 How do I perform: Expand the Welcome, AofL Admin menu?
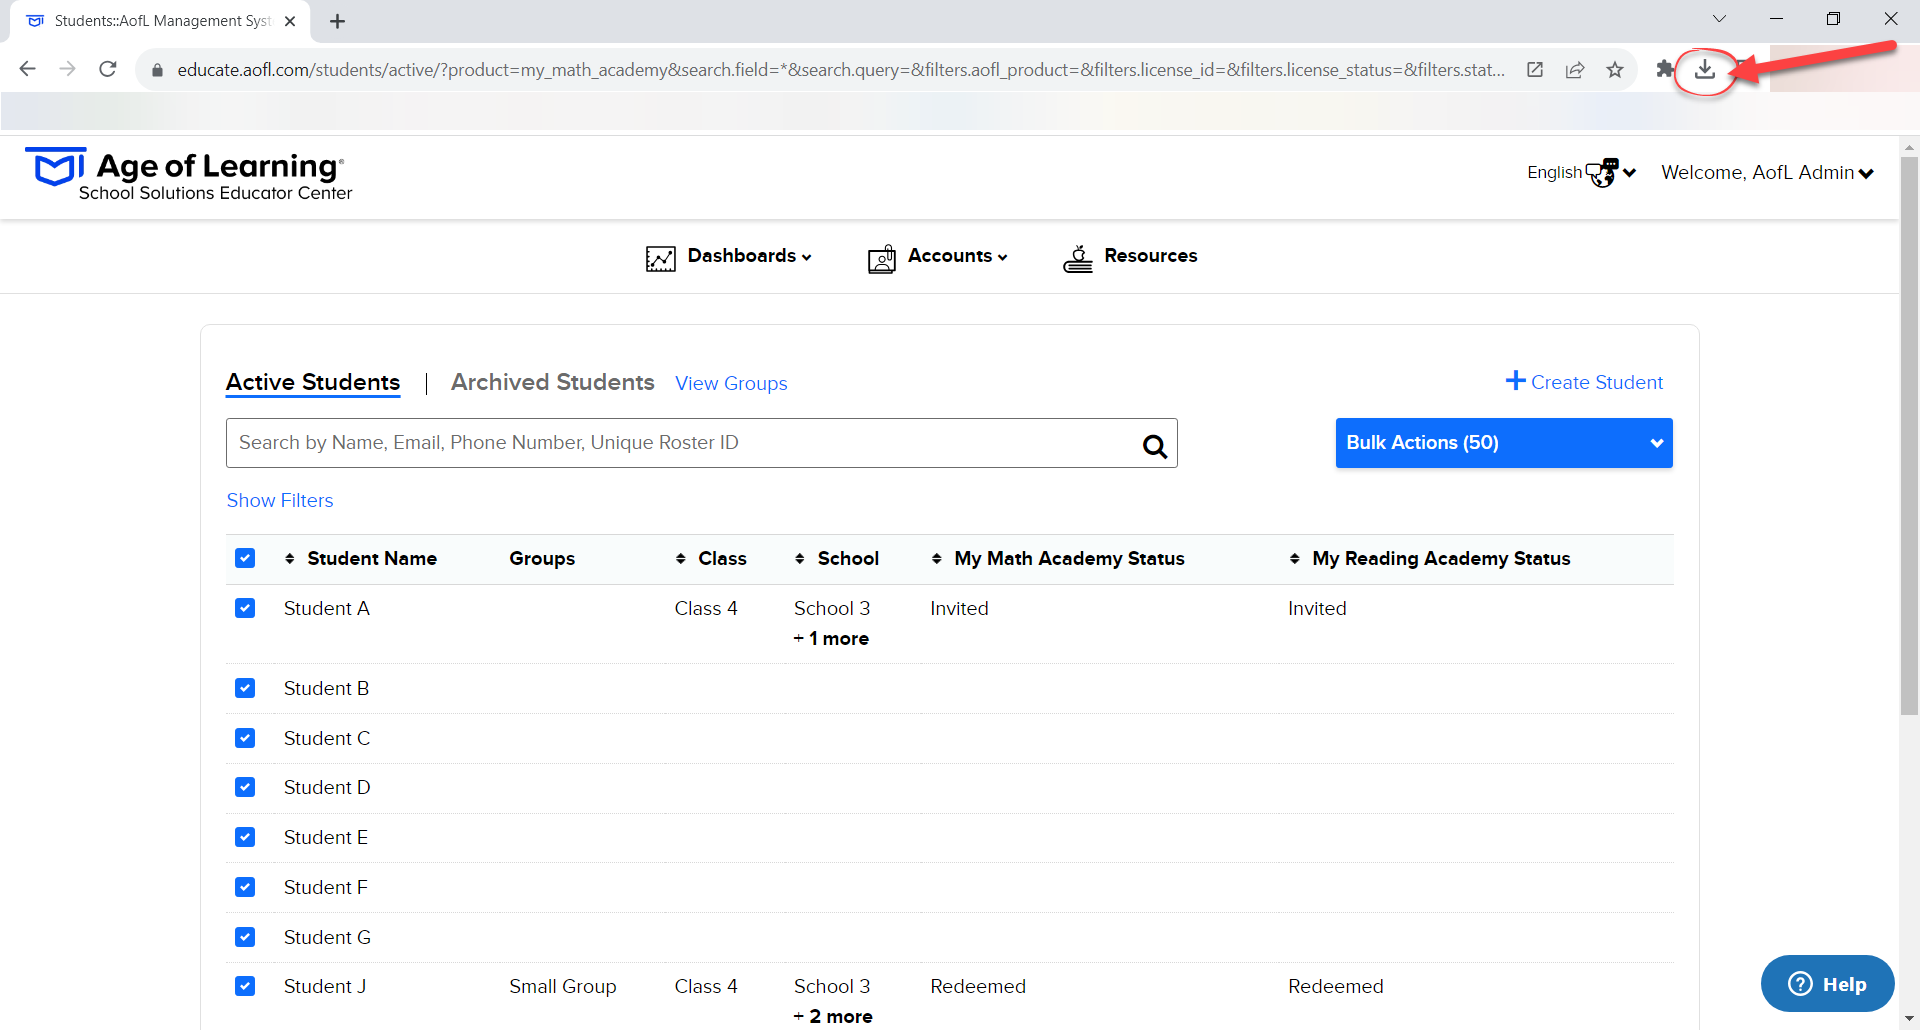(x=1767, y=173)
